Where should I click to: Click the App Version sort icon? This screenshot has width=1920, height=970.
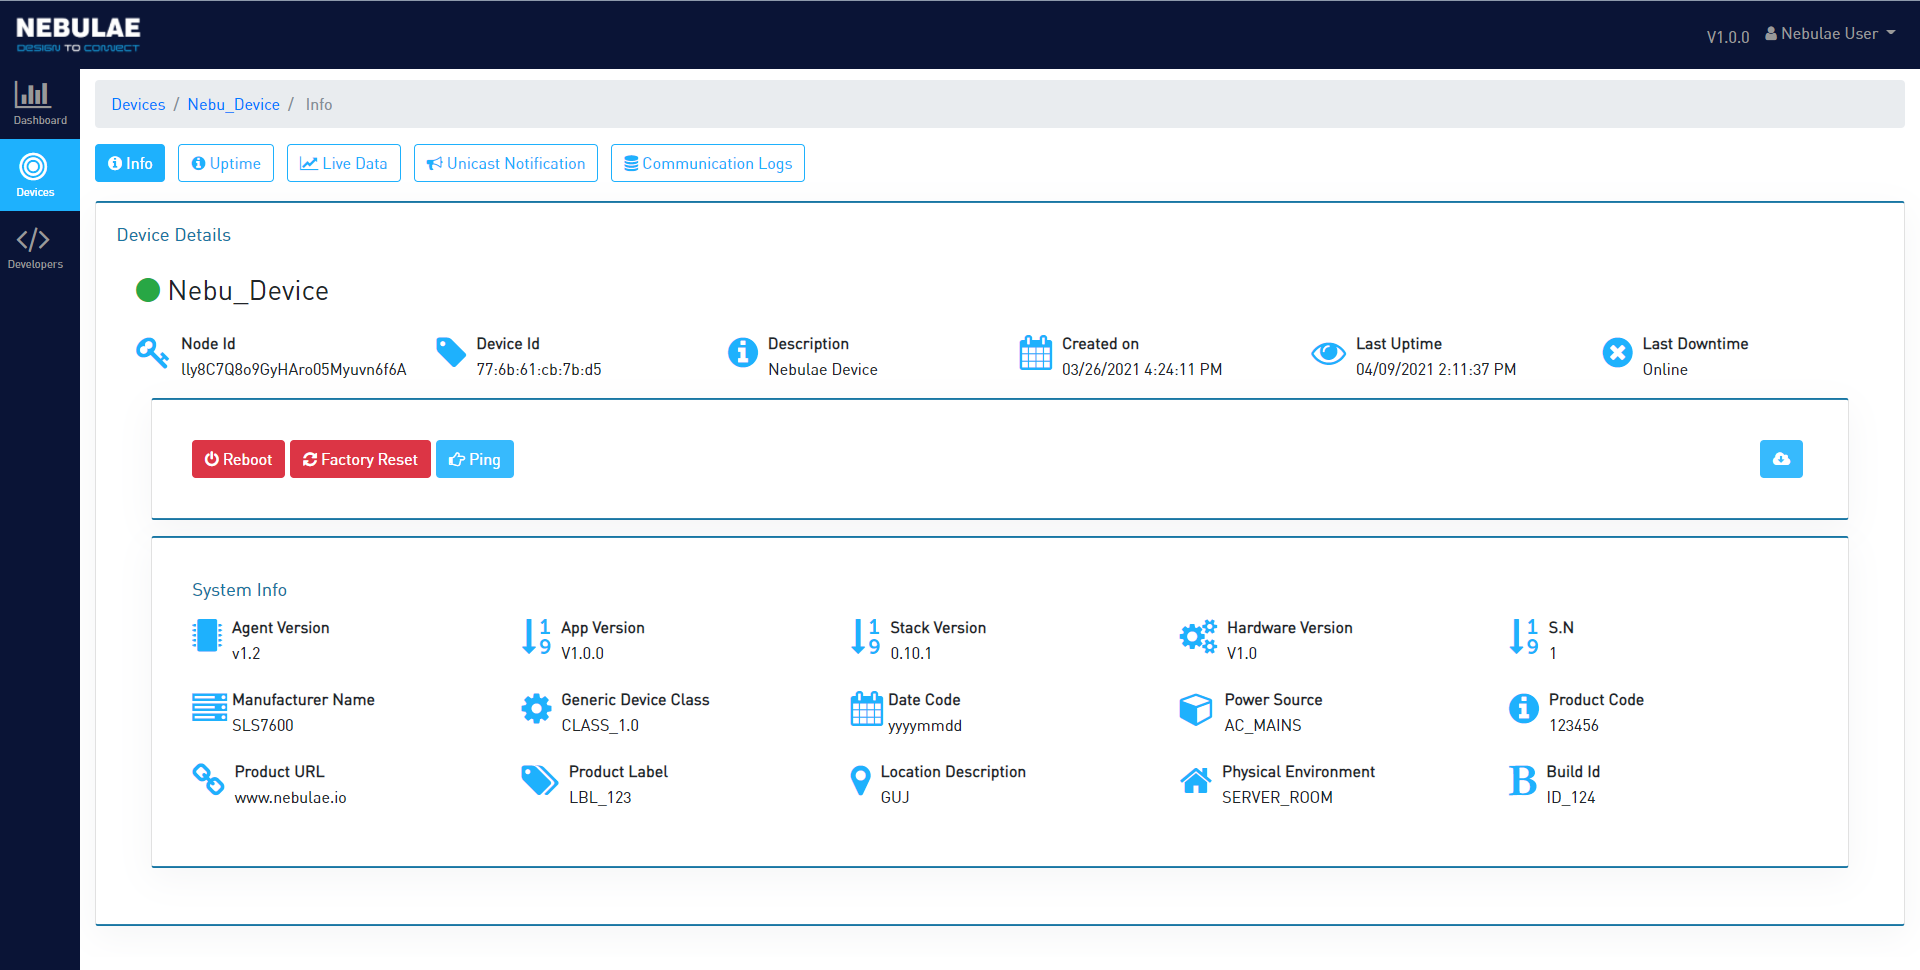pyautogui.click(x=537, y=636)
